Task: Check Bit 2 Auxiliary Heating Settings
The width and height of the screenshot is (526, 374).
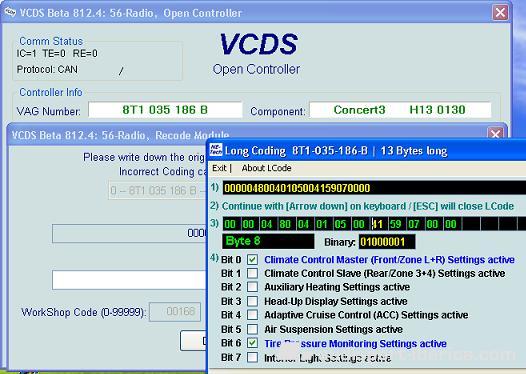Action: (x=252, y=287)
